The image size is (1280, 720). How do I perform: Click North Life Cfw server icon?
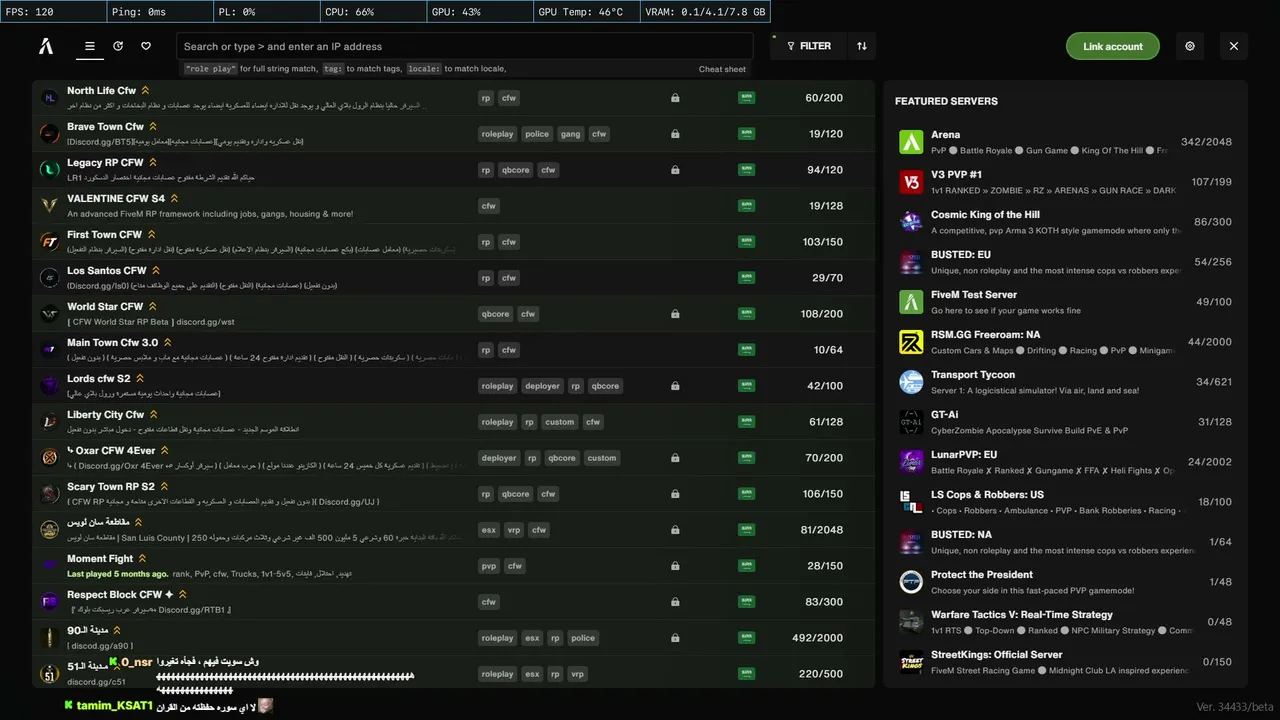click(50, 98)
